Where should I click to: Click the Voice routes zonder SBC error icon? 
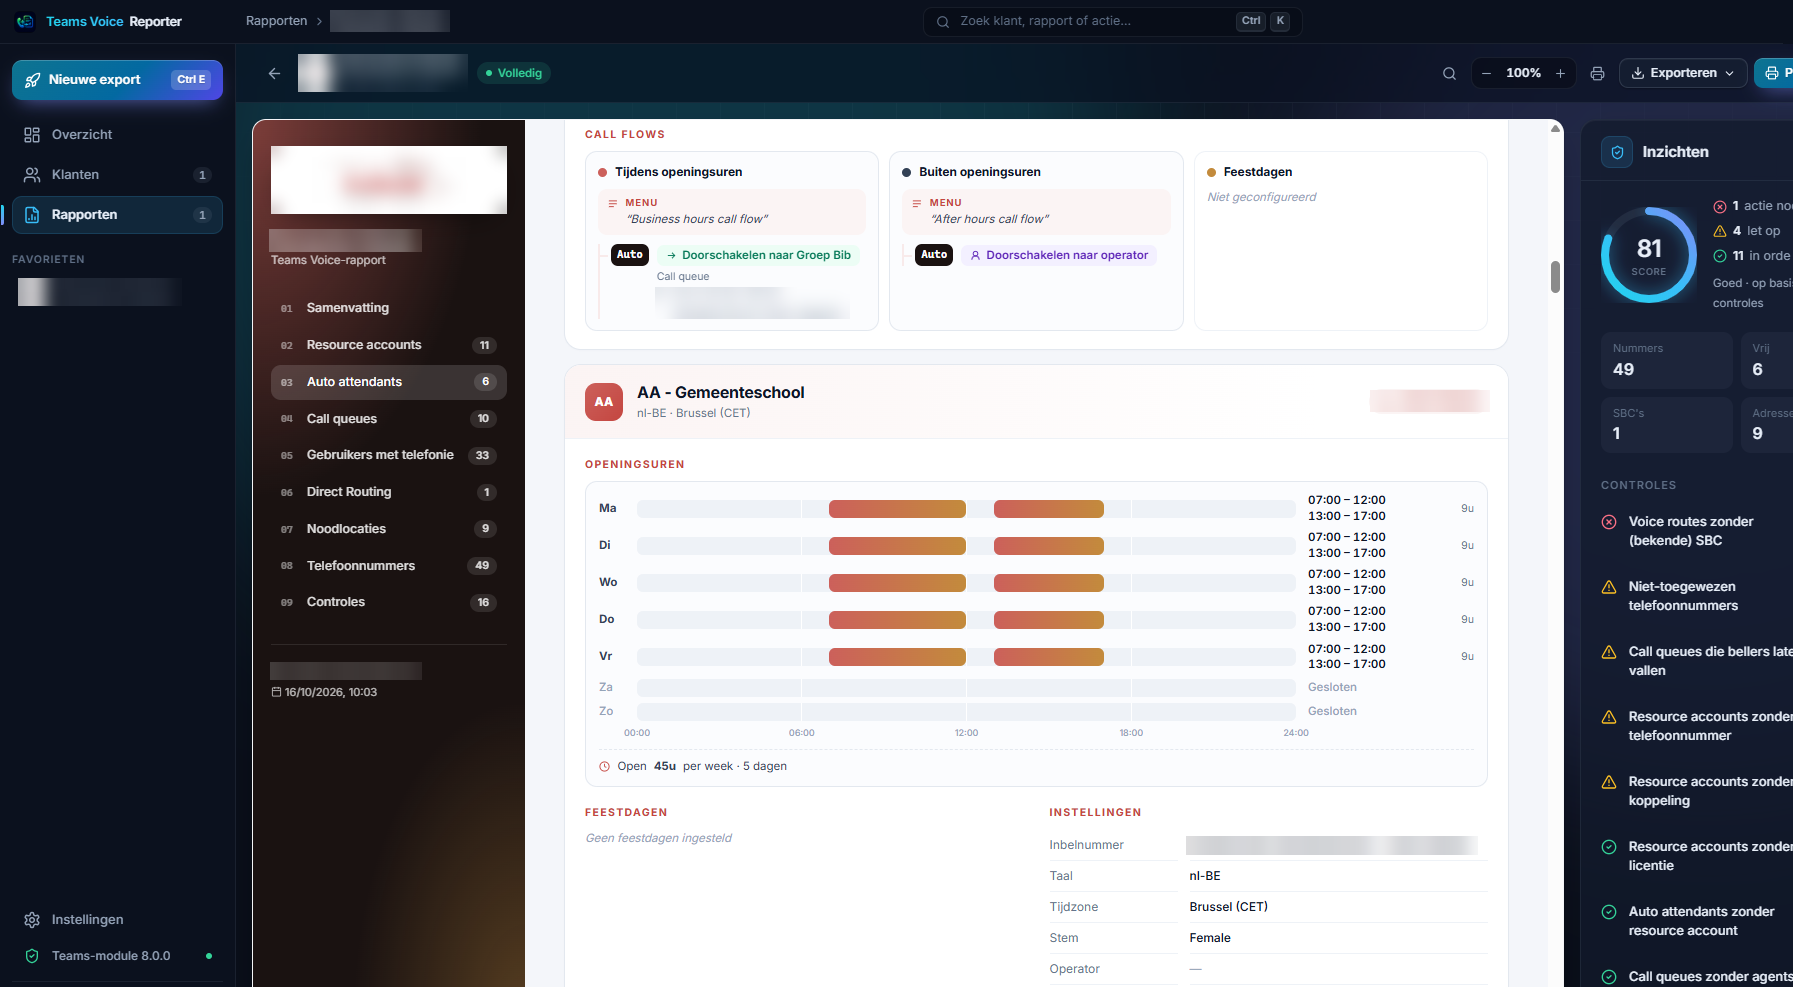coord(1609,522)
